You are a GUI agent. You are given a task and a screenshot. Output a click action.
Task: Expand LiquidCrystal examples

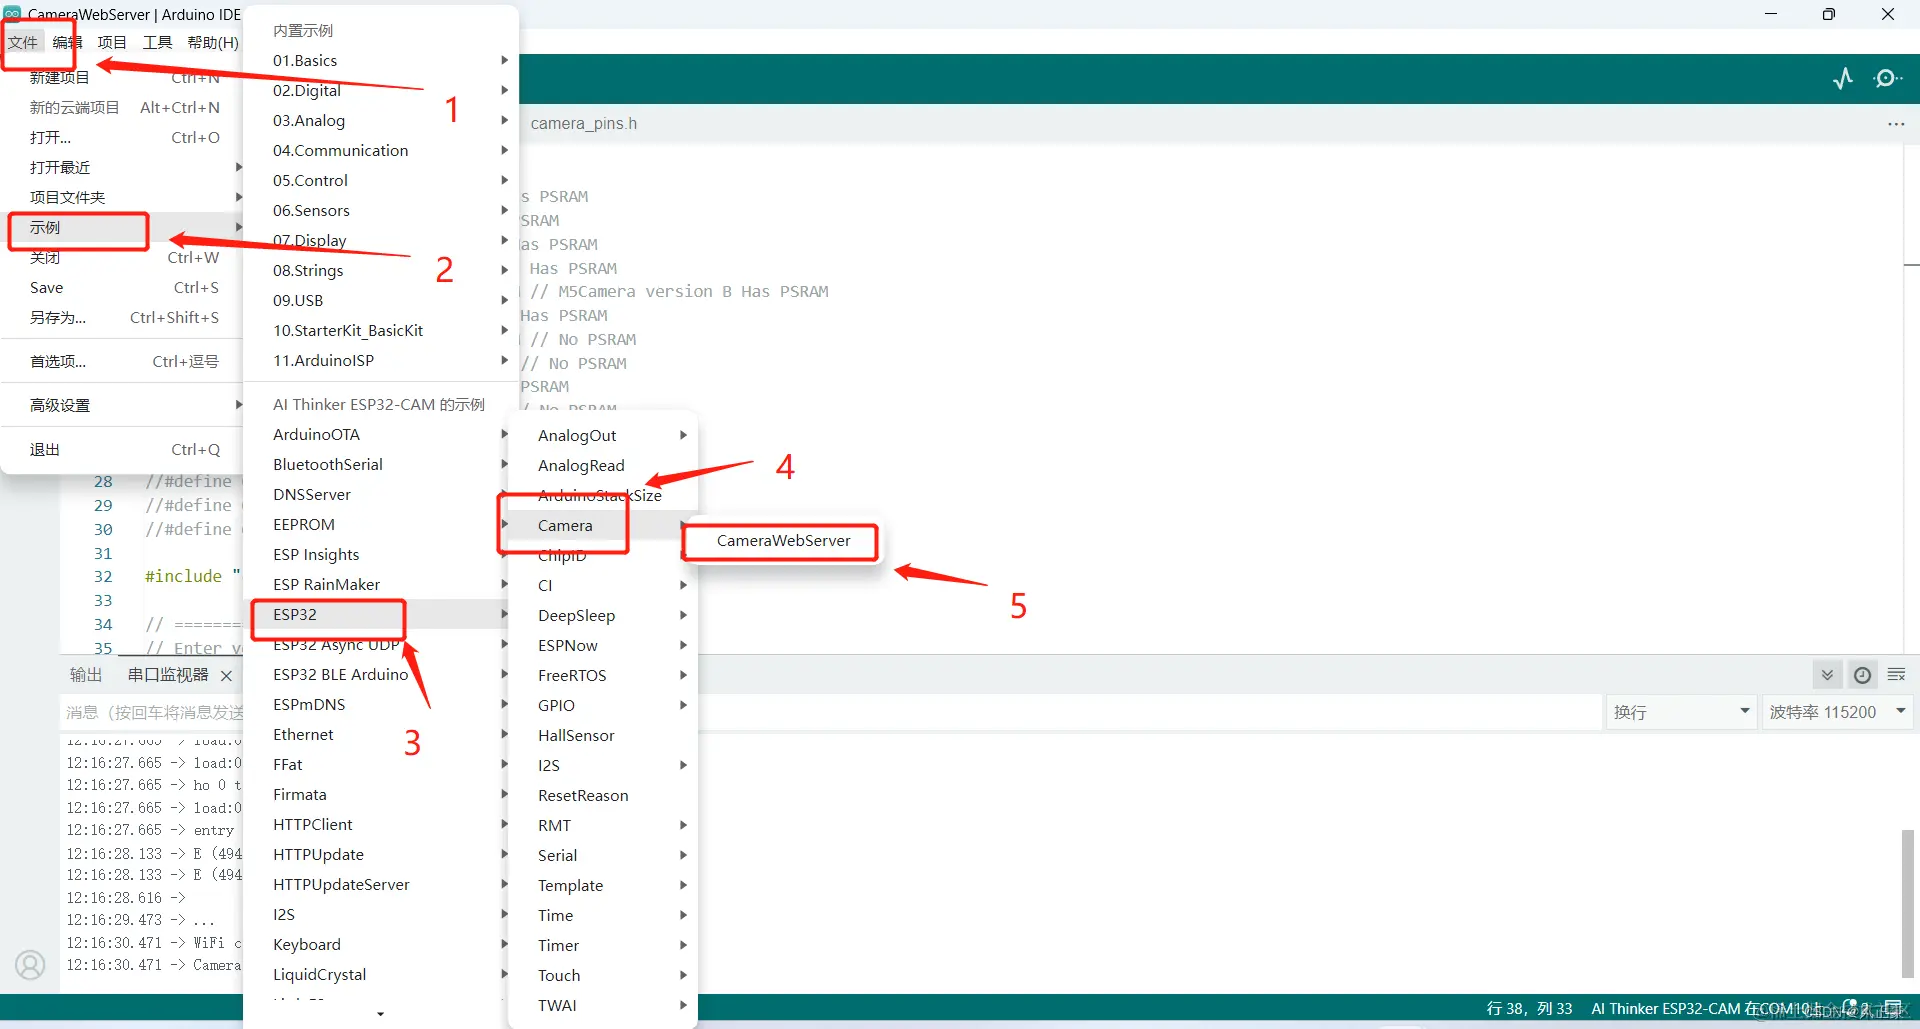[x=375, y=974]
